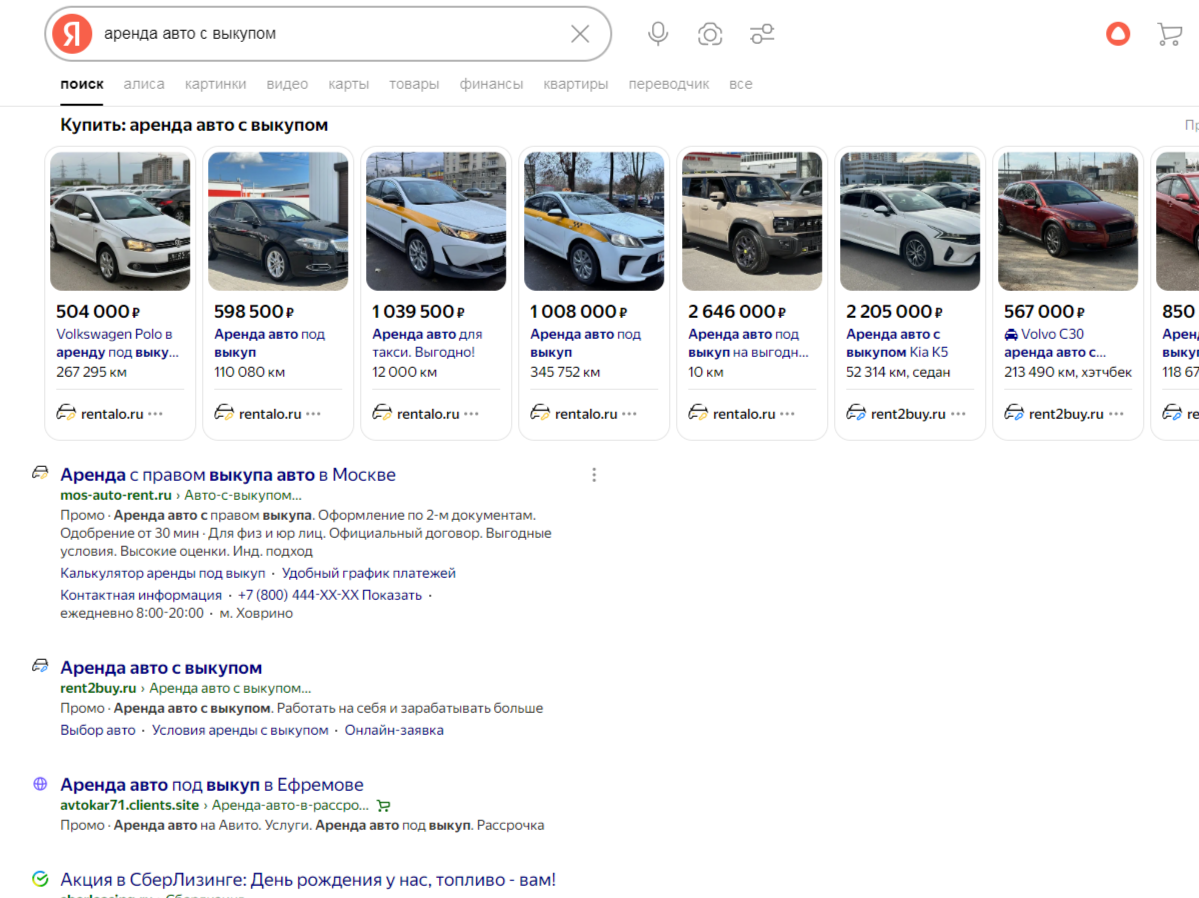1199x898 pixels.
Task: Open avtokar71.clients.site green address
Action: [x=130, y=805]
